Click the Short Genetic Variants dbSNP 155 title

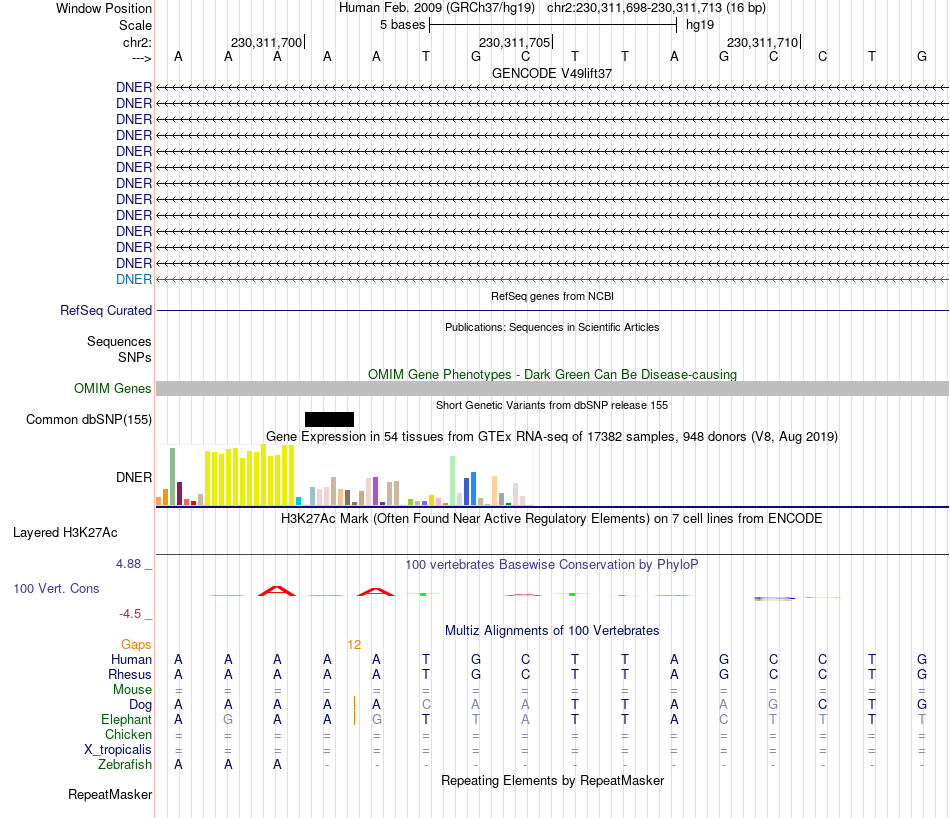[552, 405]
